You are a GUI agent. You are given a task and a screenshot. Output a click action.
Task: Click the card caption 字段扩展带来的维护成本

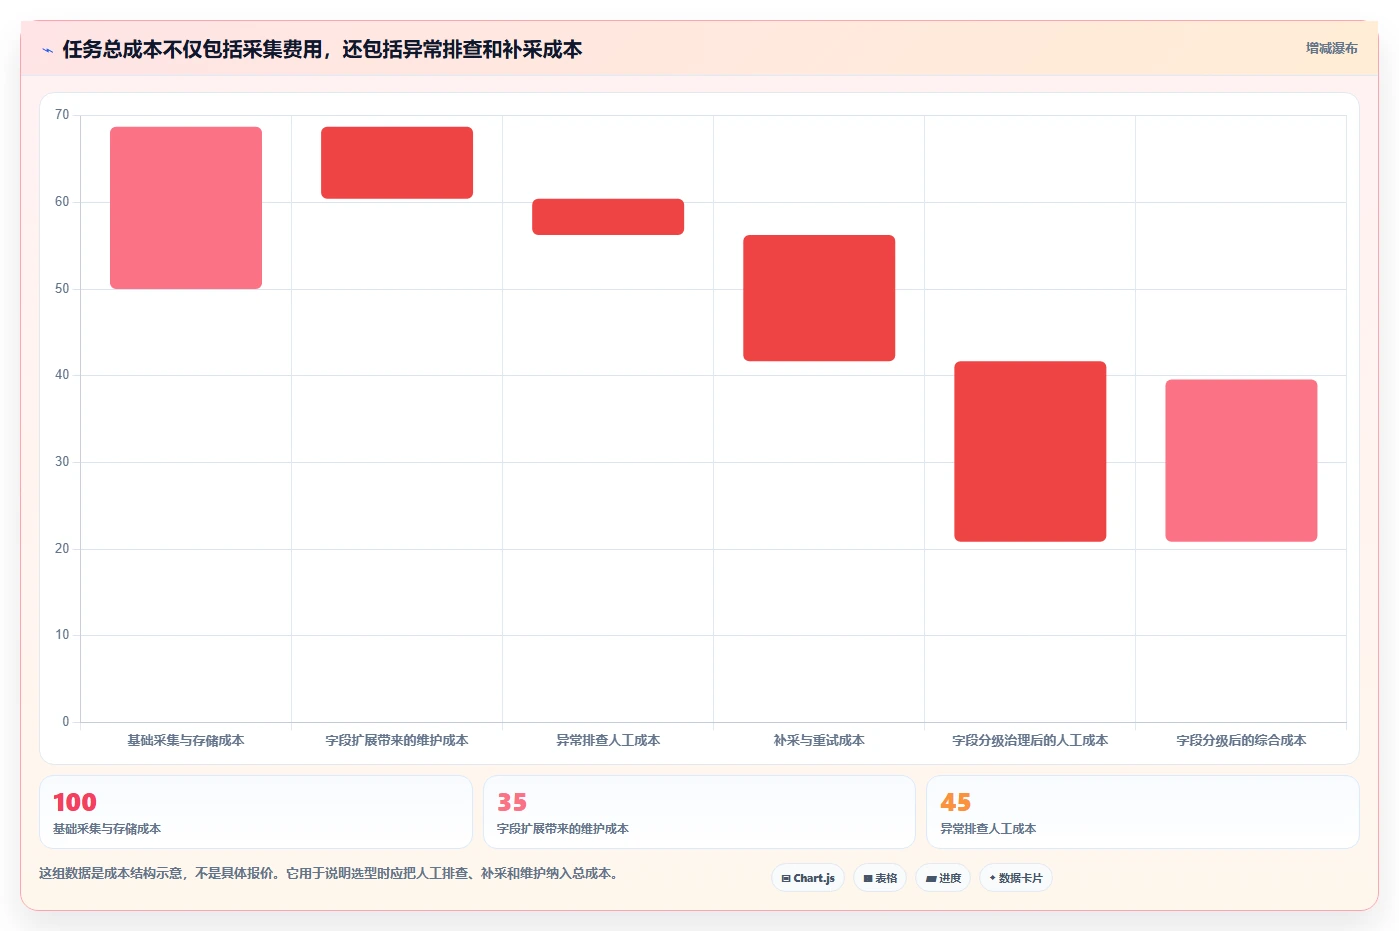563,829
